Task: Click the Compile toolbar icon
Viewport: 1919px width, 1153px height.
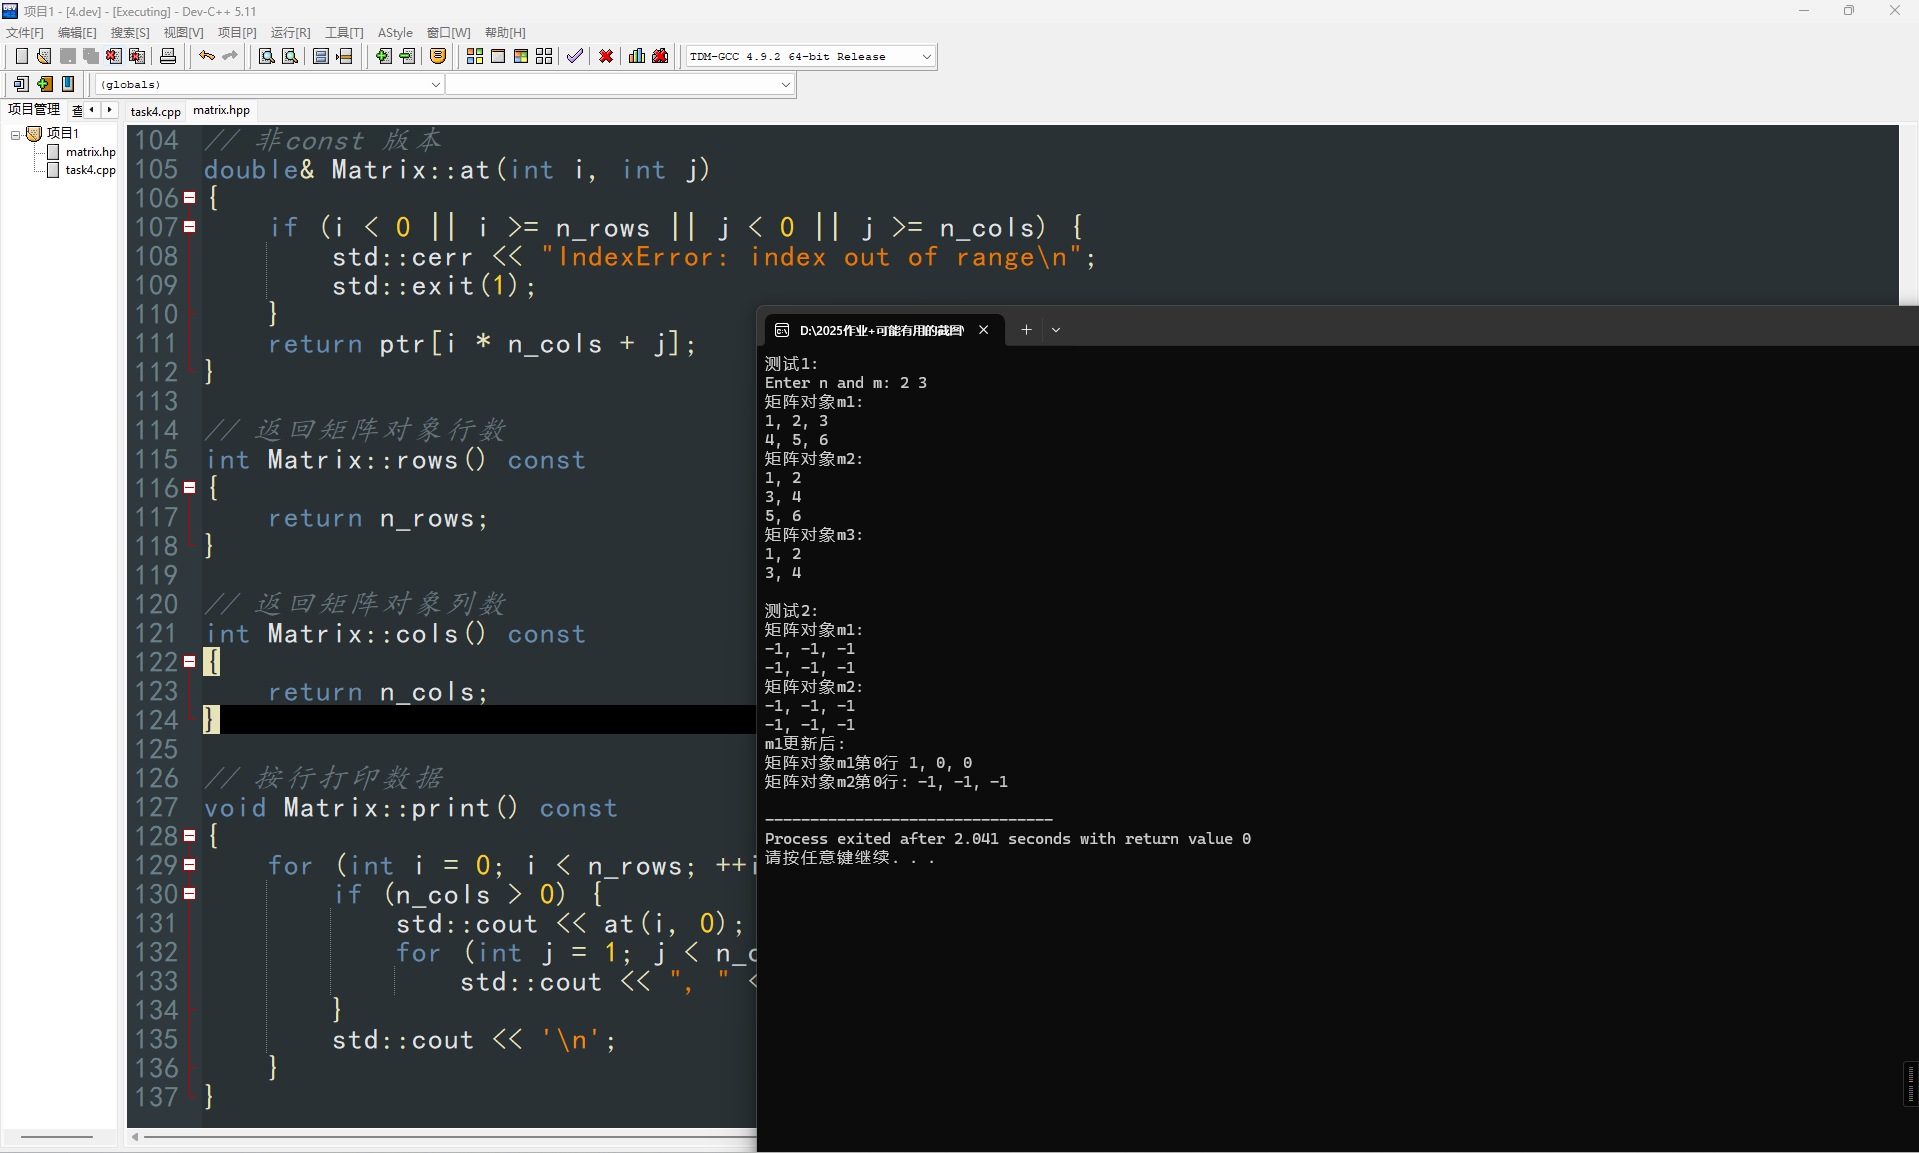Action: (x=475, y=56)
